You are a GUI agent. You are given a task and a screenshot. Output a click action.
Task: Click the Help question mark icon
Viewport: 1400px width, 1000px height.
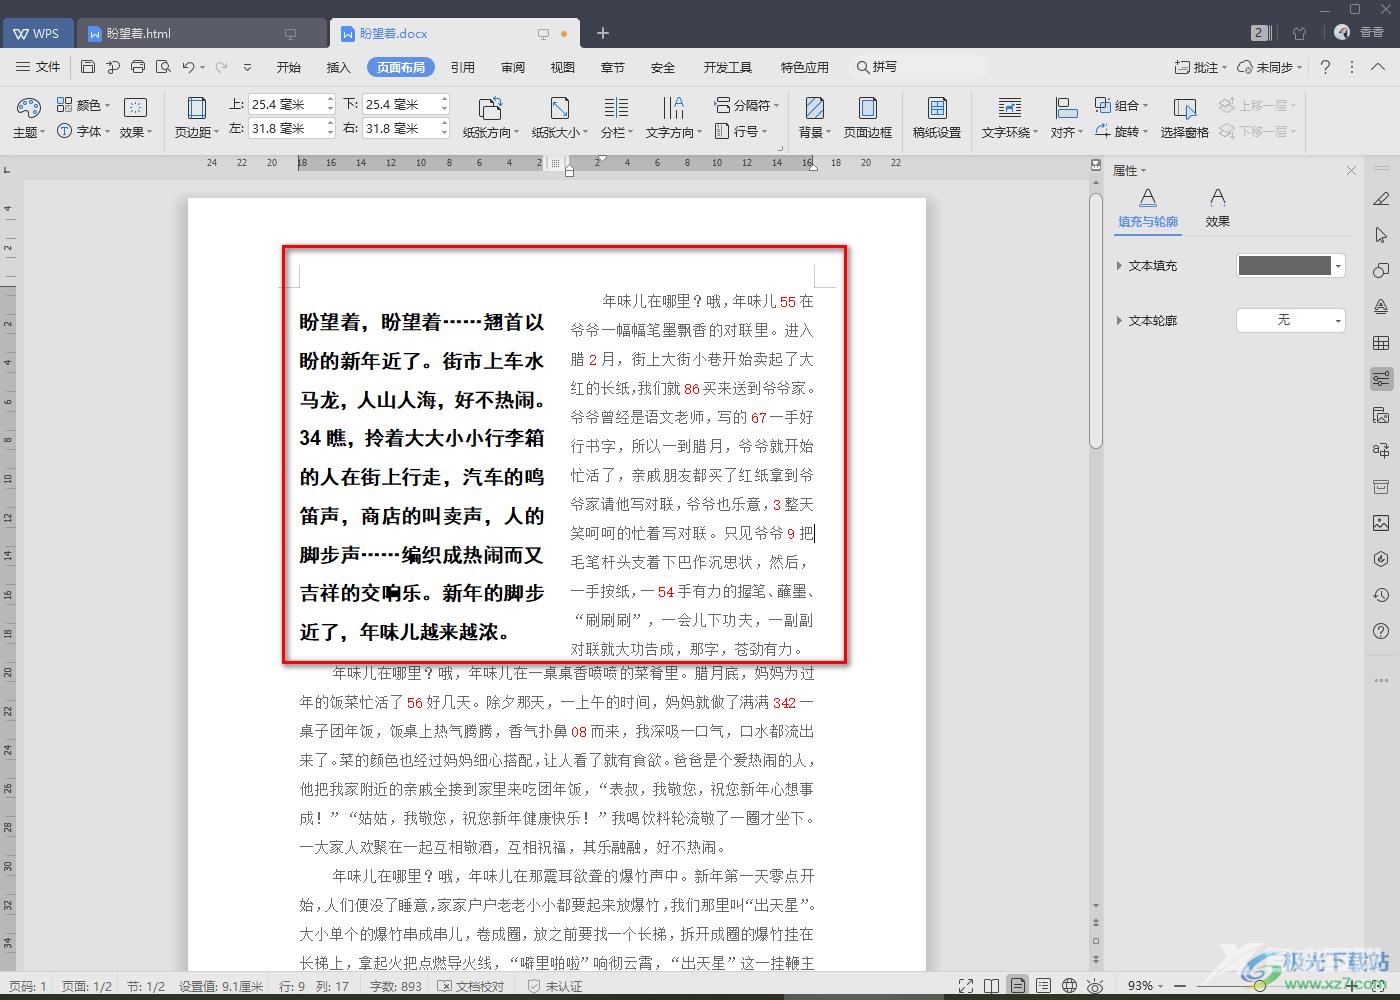pos(1325,67)
